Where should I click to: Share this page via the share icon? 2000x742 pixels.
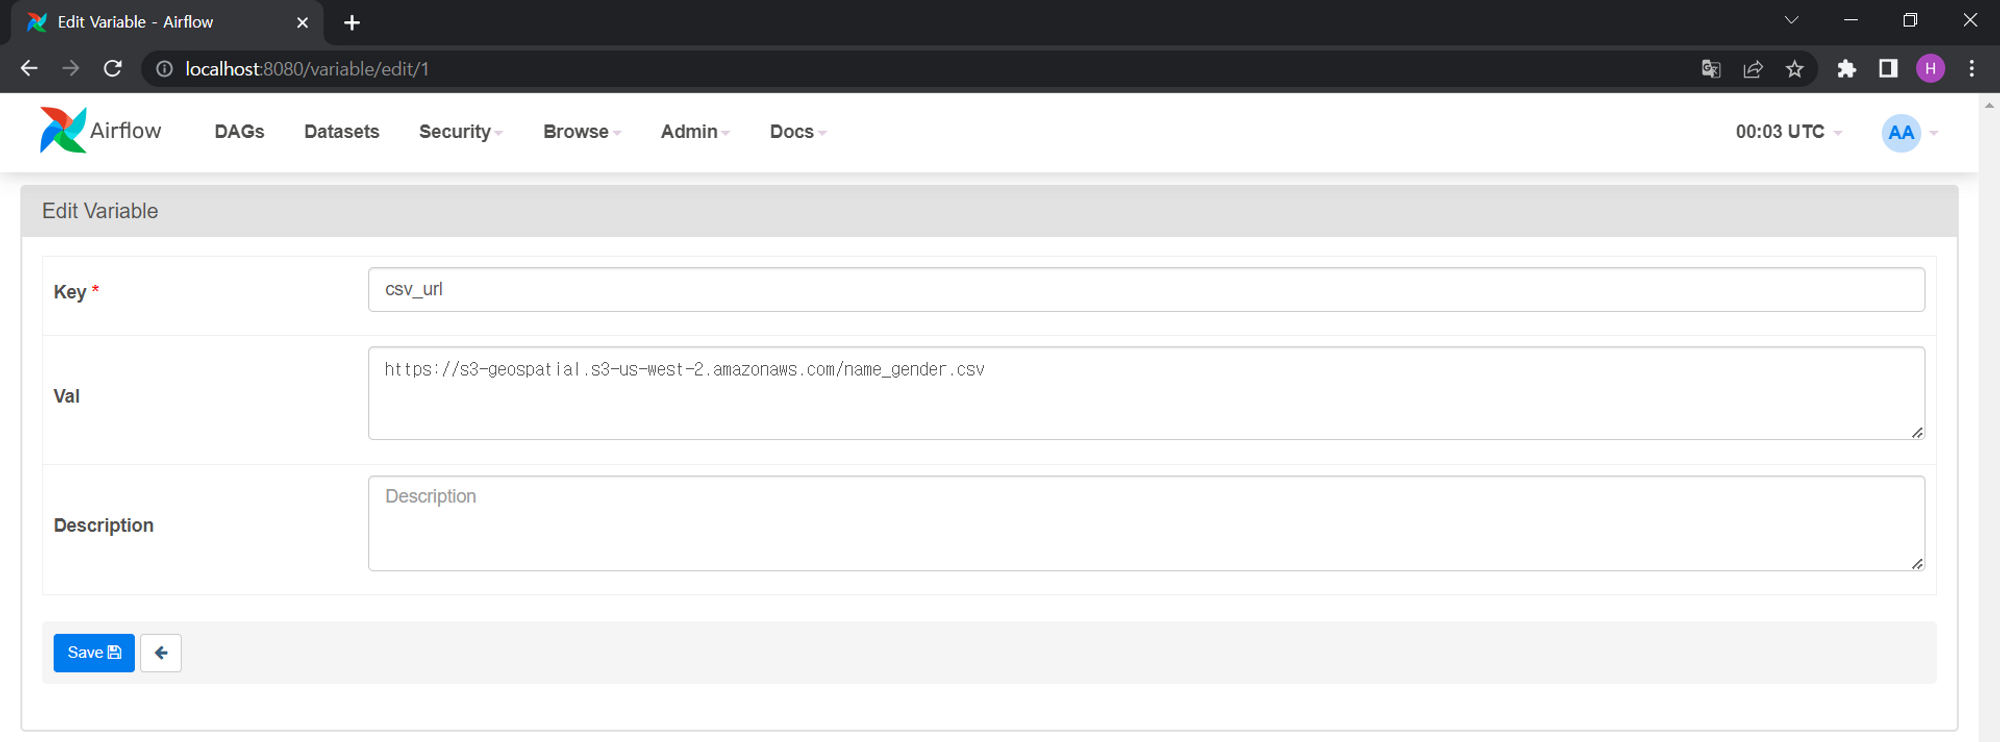click(x=1753, y=69)
